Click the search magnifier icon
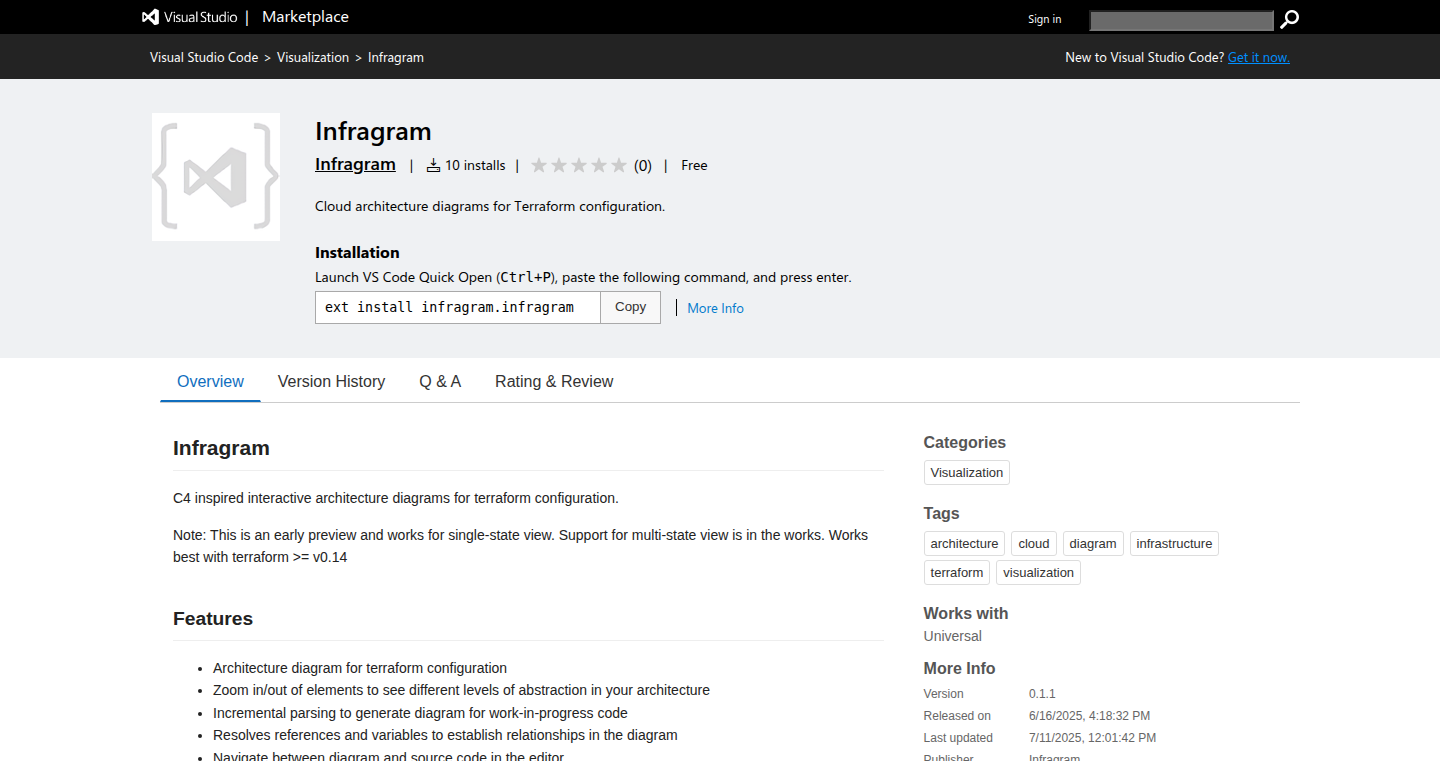Screen dimensions: 1440x761 (1290, 19)
